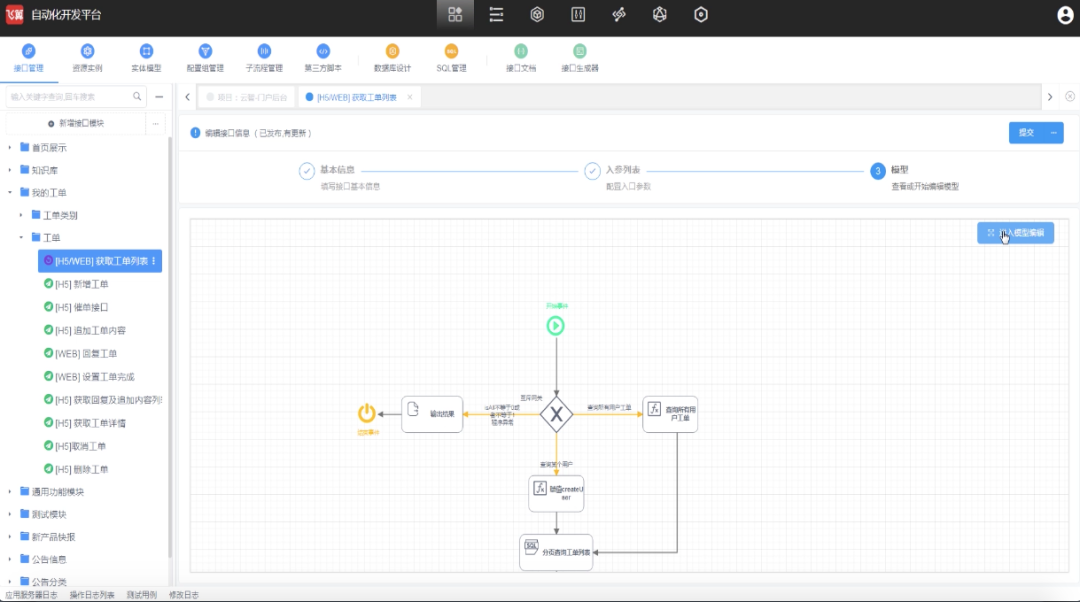Click the link-chain icon in the top bar
Image resolution: width=1080 pixels, height=602 pixels.
pos(619,14)
